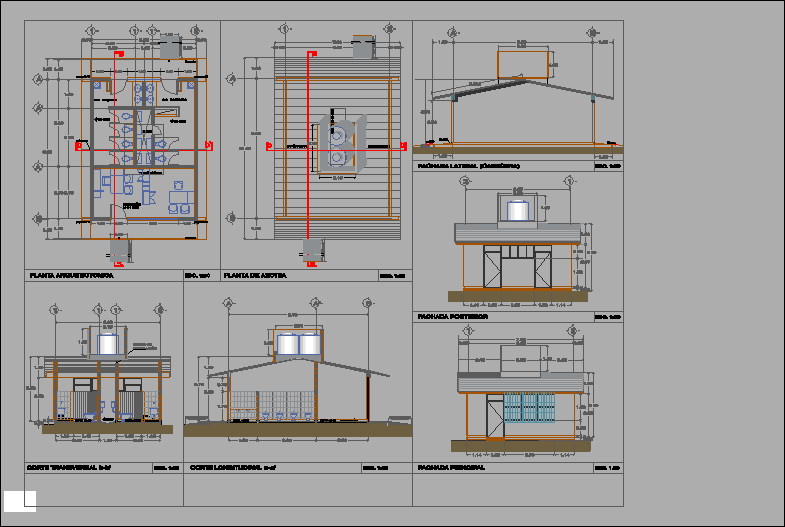Select the water tank in Fachada Posterior

tap(517, 211)
